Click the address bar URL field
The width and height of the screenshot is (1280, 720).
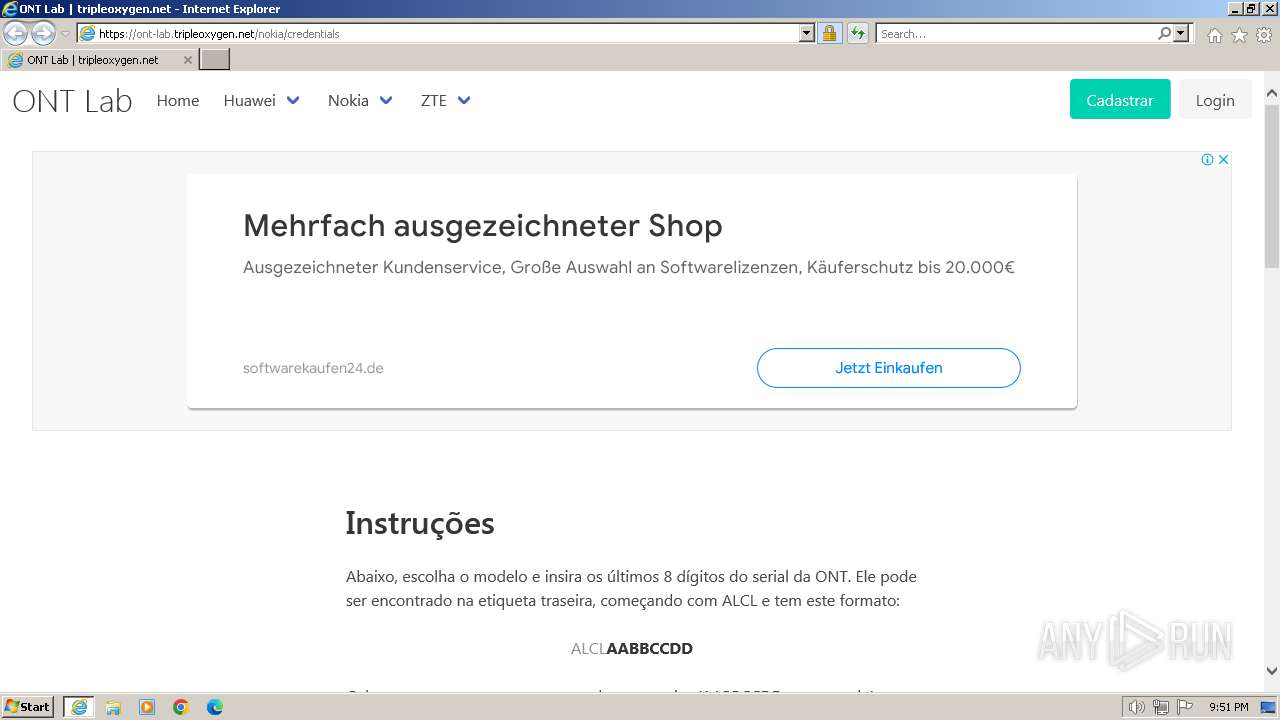point(438,34)
